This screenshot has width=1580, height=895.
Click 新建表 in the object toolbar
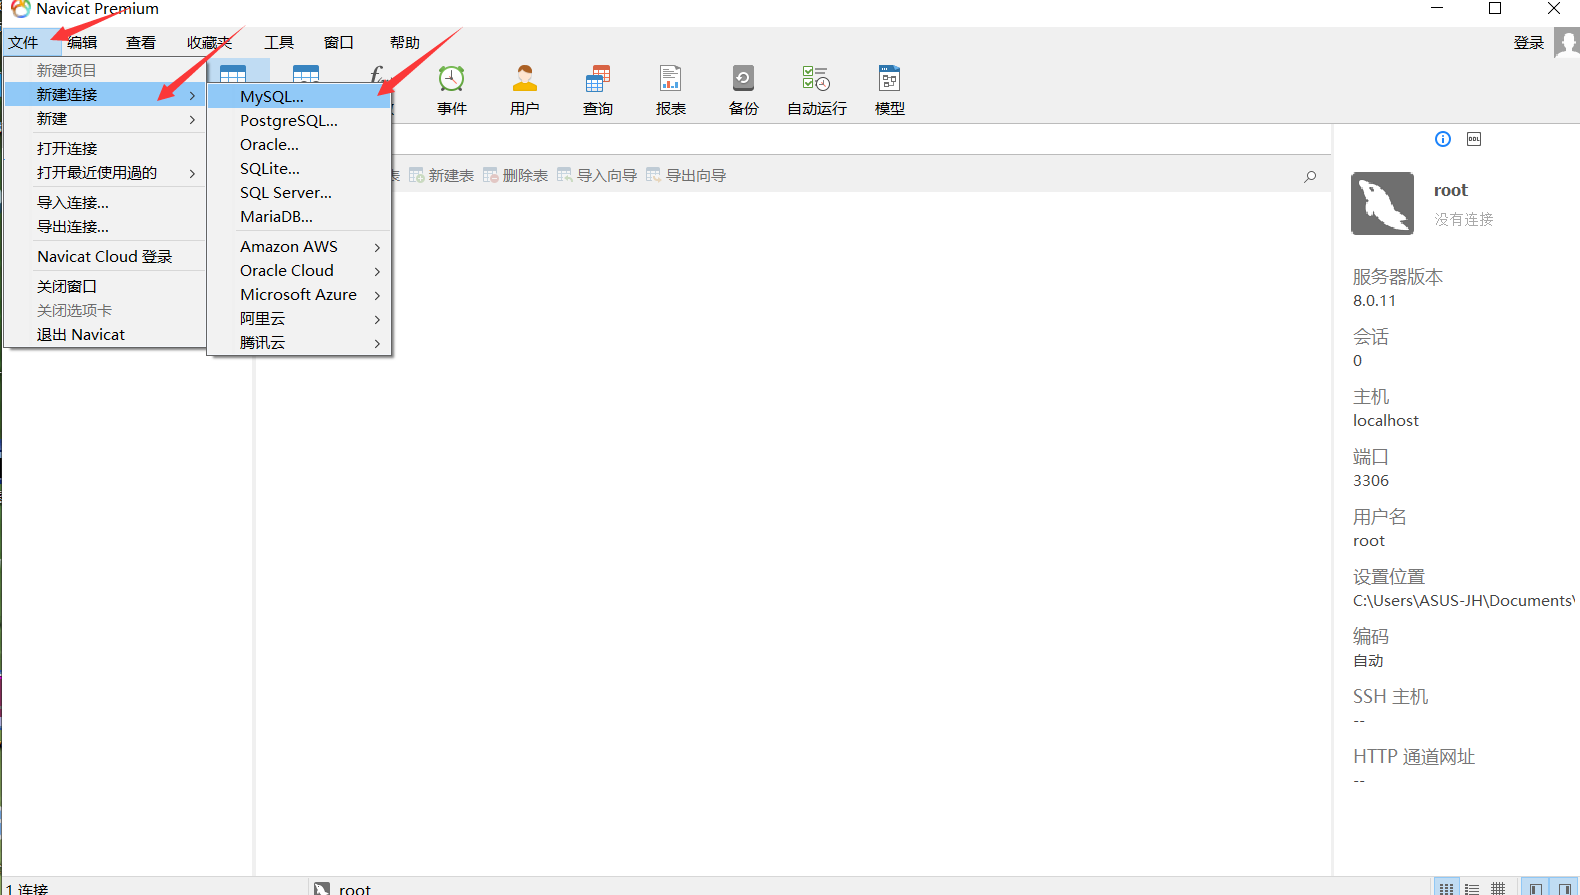point(441,175)
